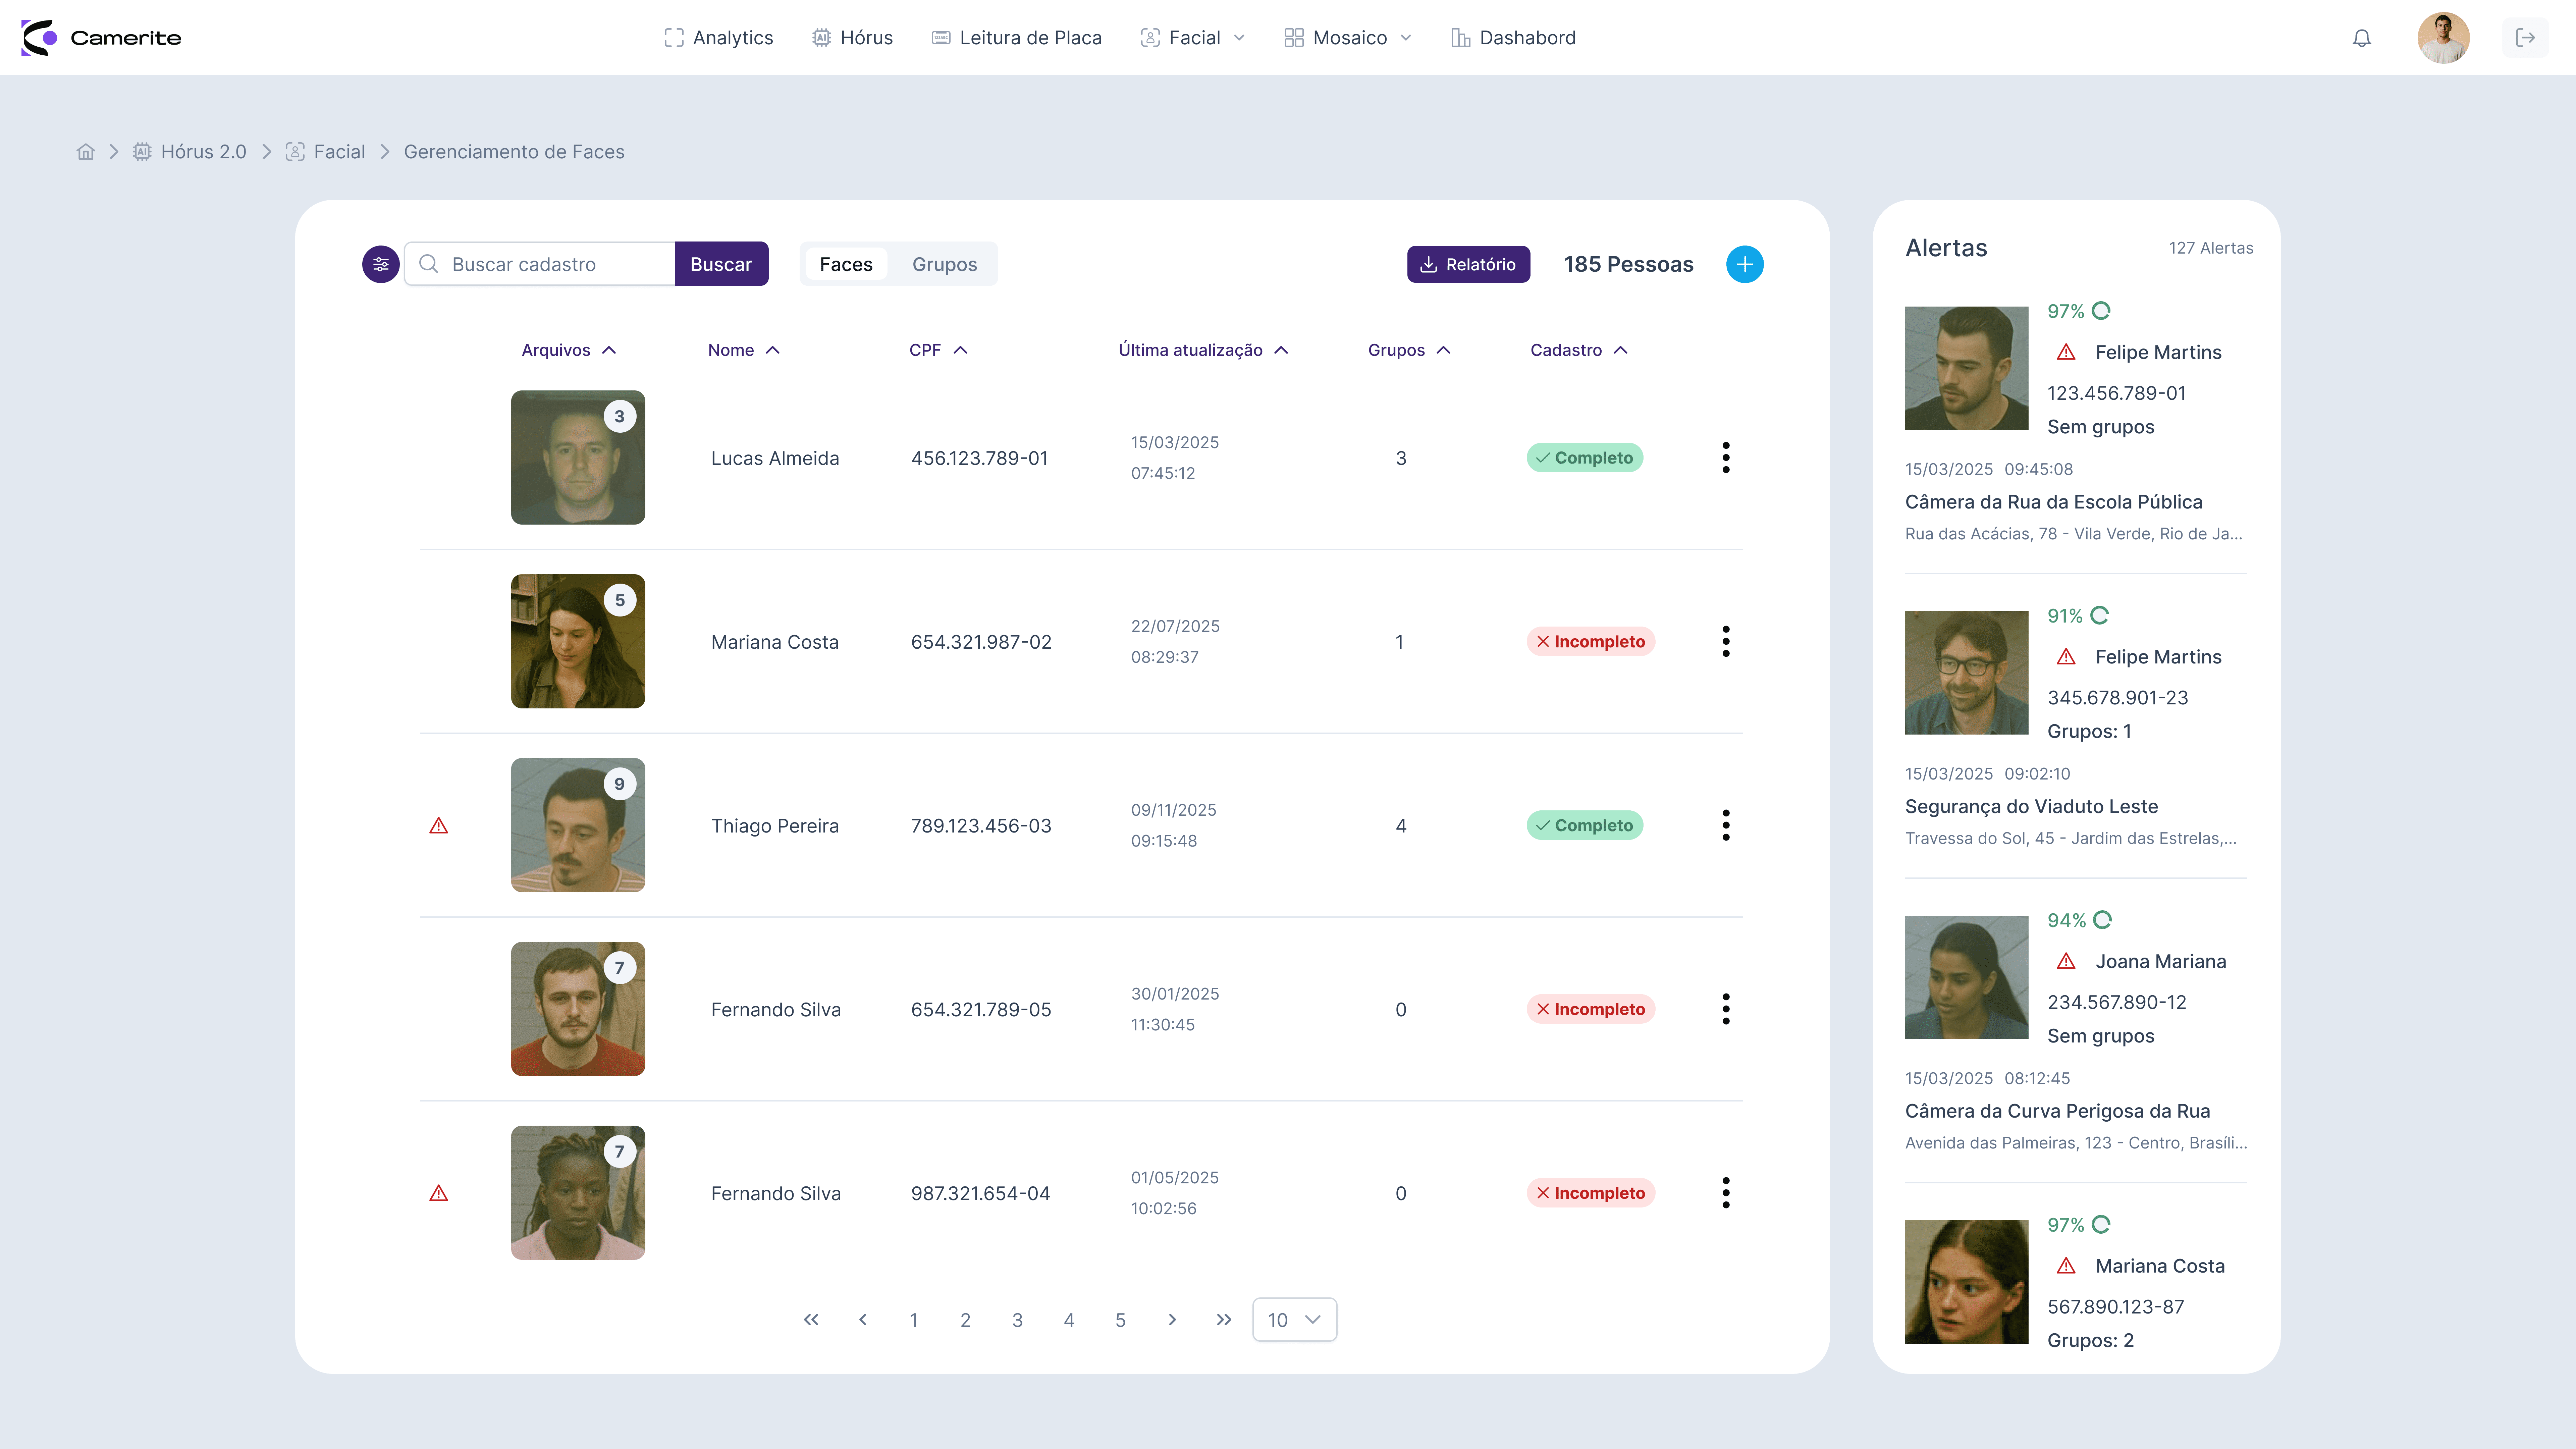Image resolution: width=2576 pixels, height=1449 pixels.
Task: Go to the home breadcrumb icon
Action: 86,152
